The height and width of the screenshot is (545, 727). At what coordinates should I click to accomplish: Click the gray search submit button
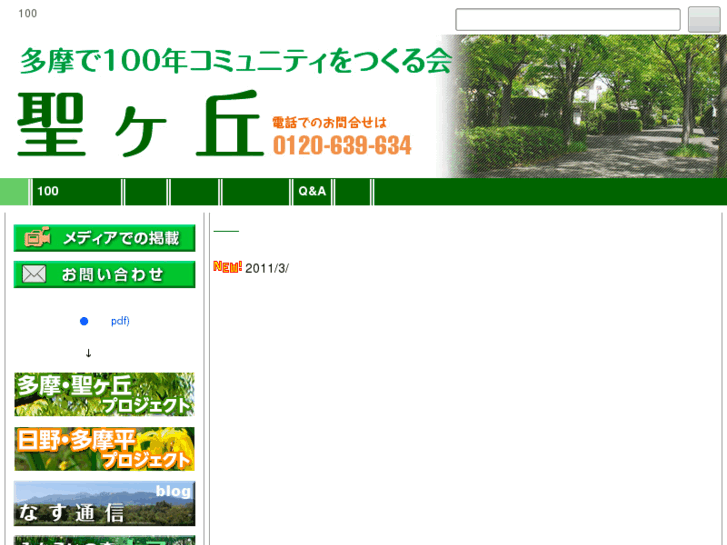(x=703, y=19)
